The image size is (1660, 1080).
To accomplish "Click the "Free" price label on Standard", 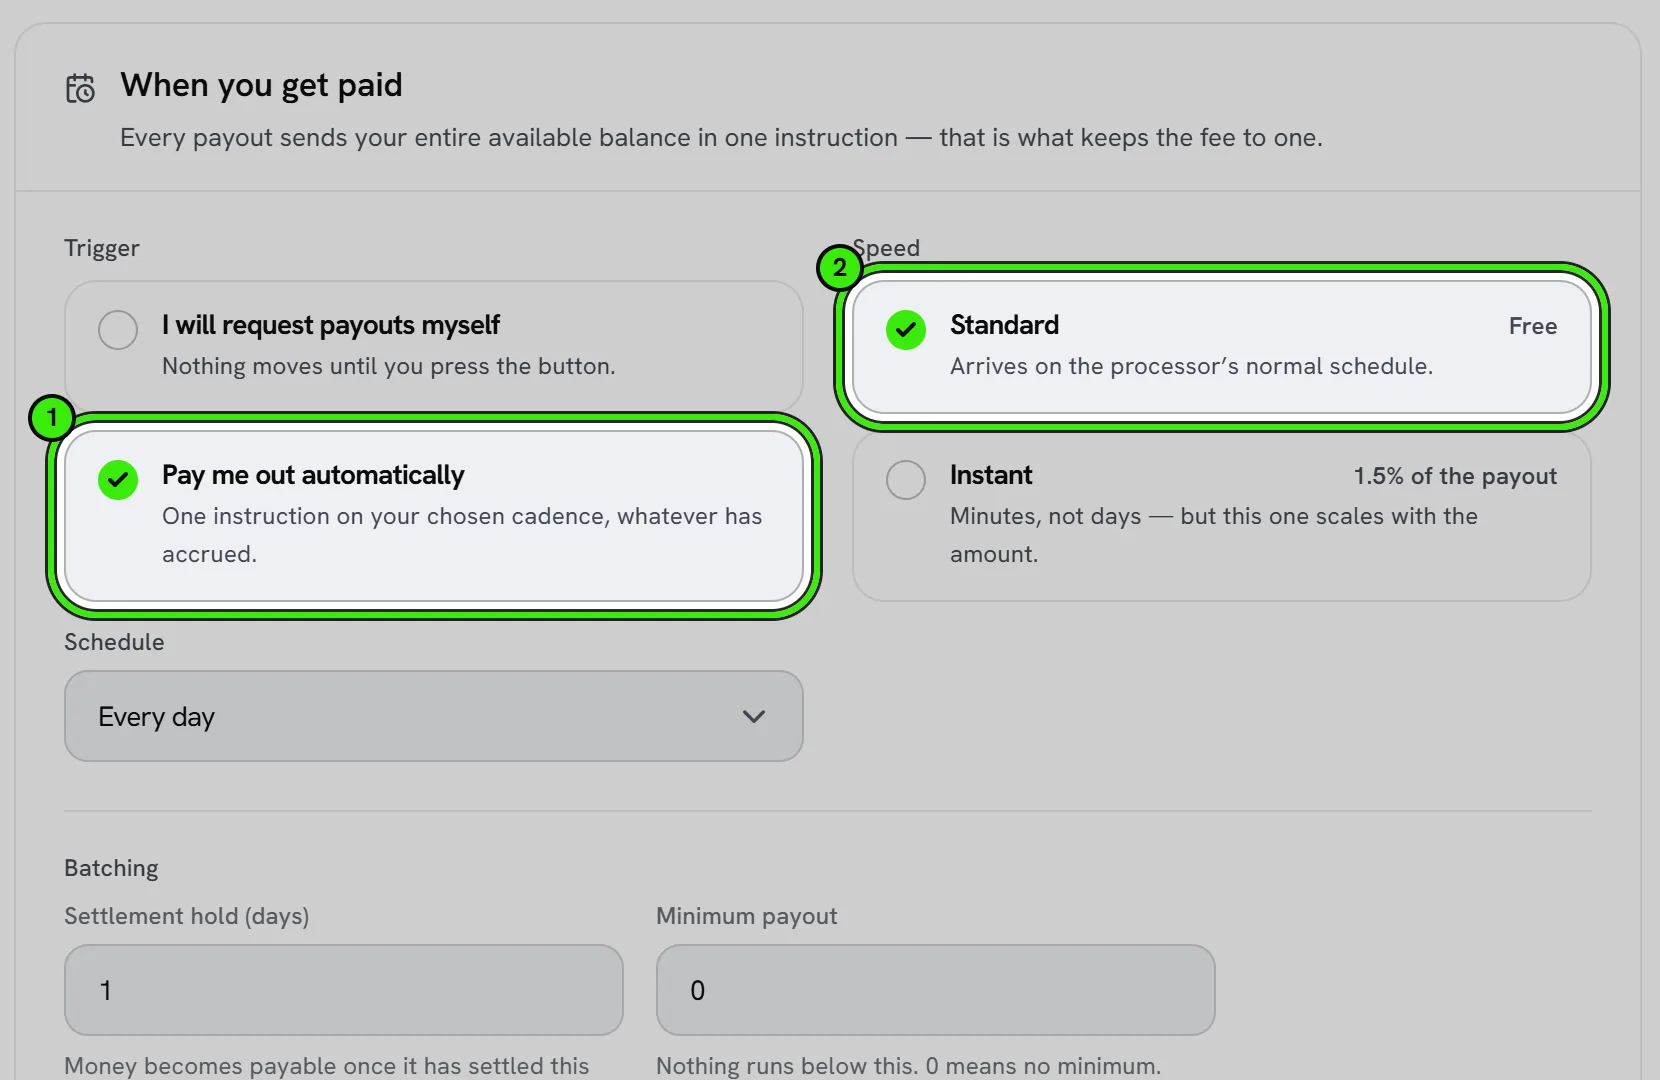I will (1533, 326).
